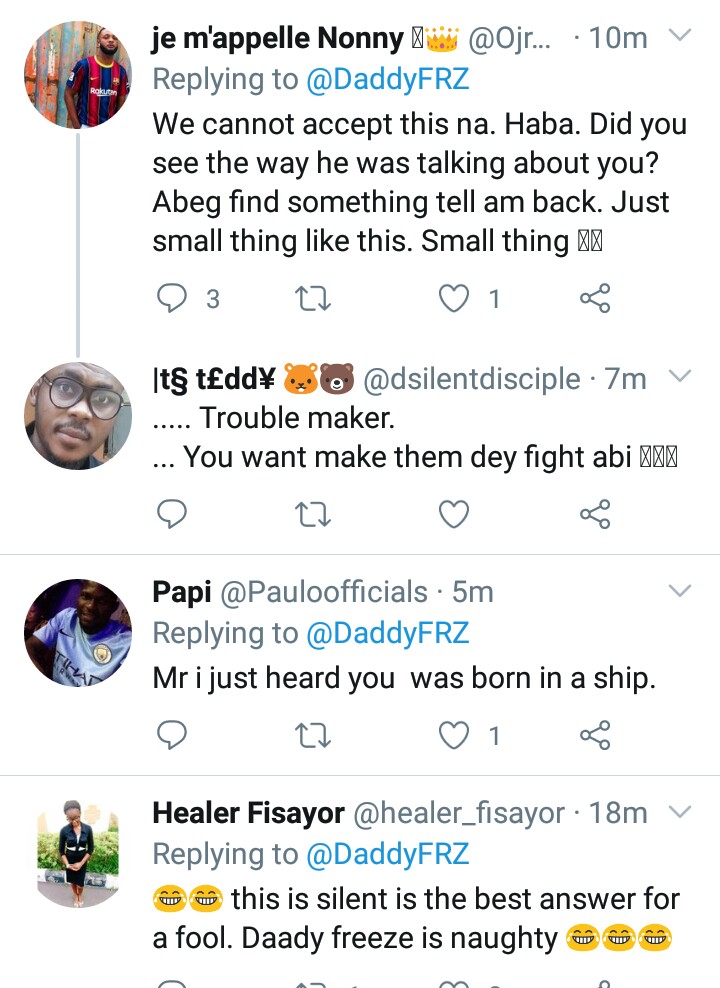Share je m'appelle Nonny's tweet

595,297
